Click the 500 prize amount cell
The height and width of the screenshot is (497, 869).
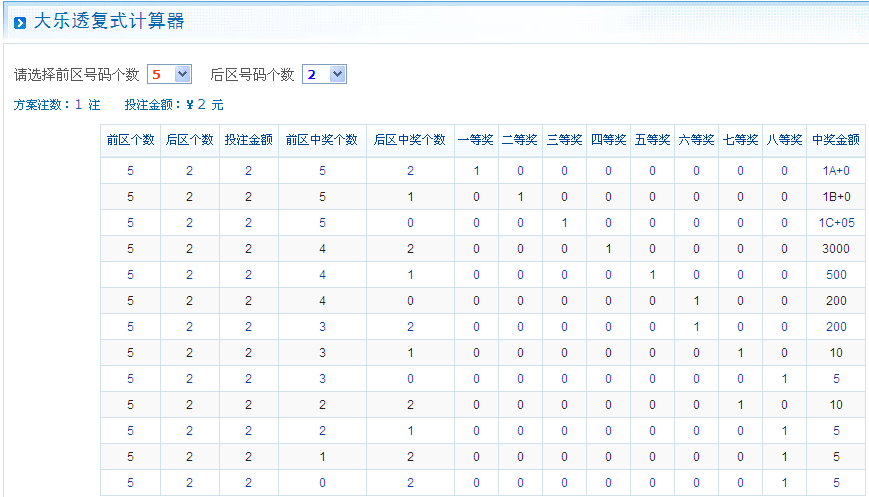(836, 275)
